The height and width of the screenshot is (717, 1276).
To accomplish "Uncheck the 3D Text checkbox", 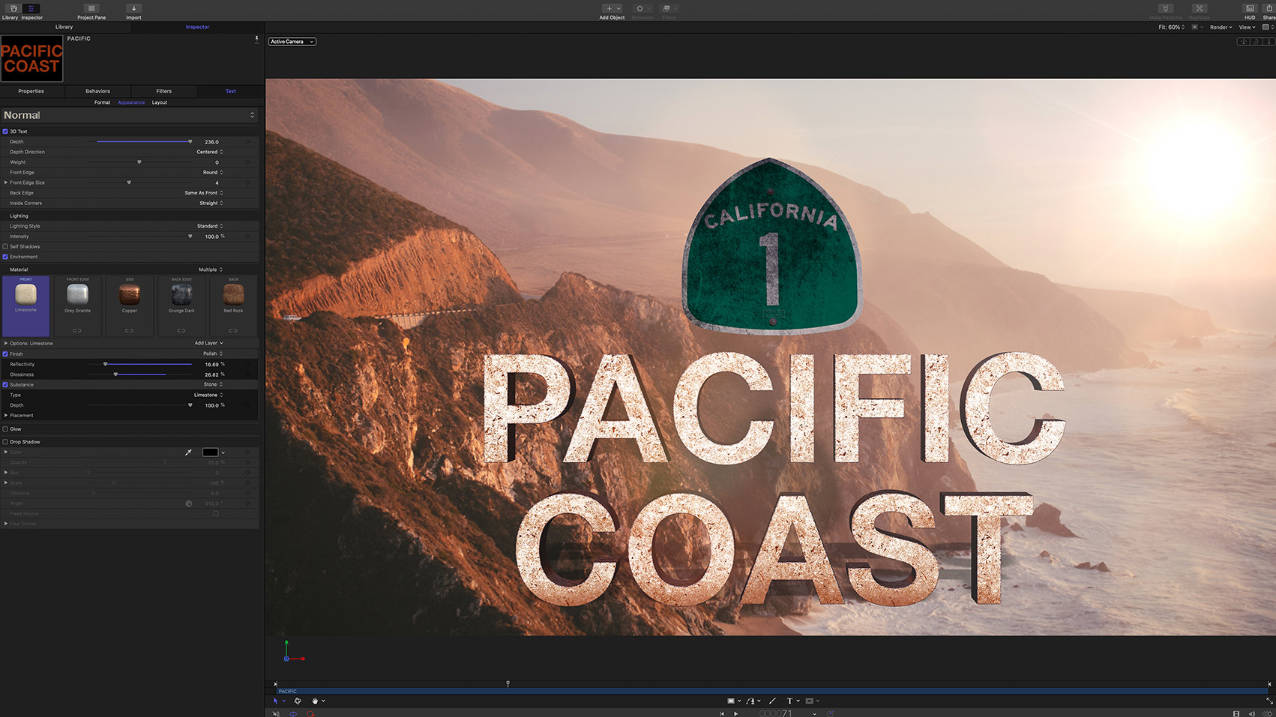I will click(5, 131).
